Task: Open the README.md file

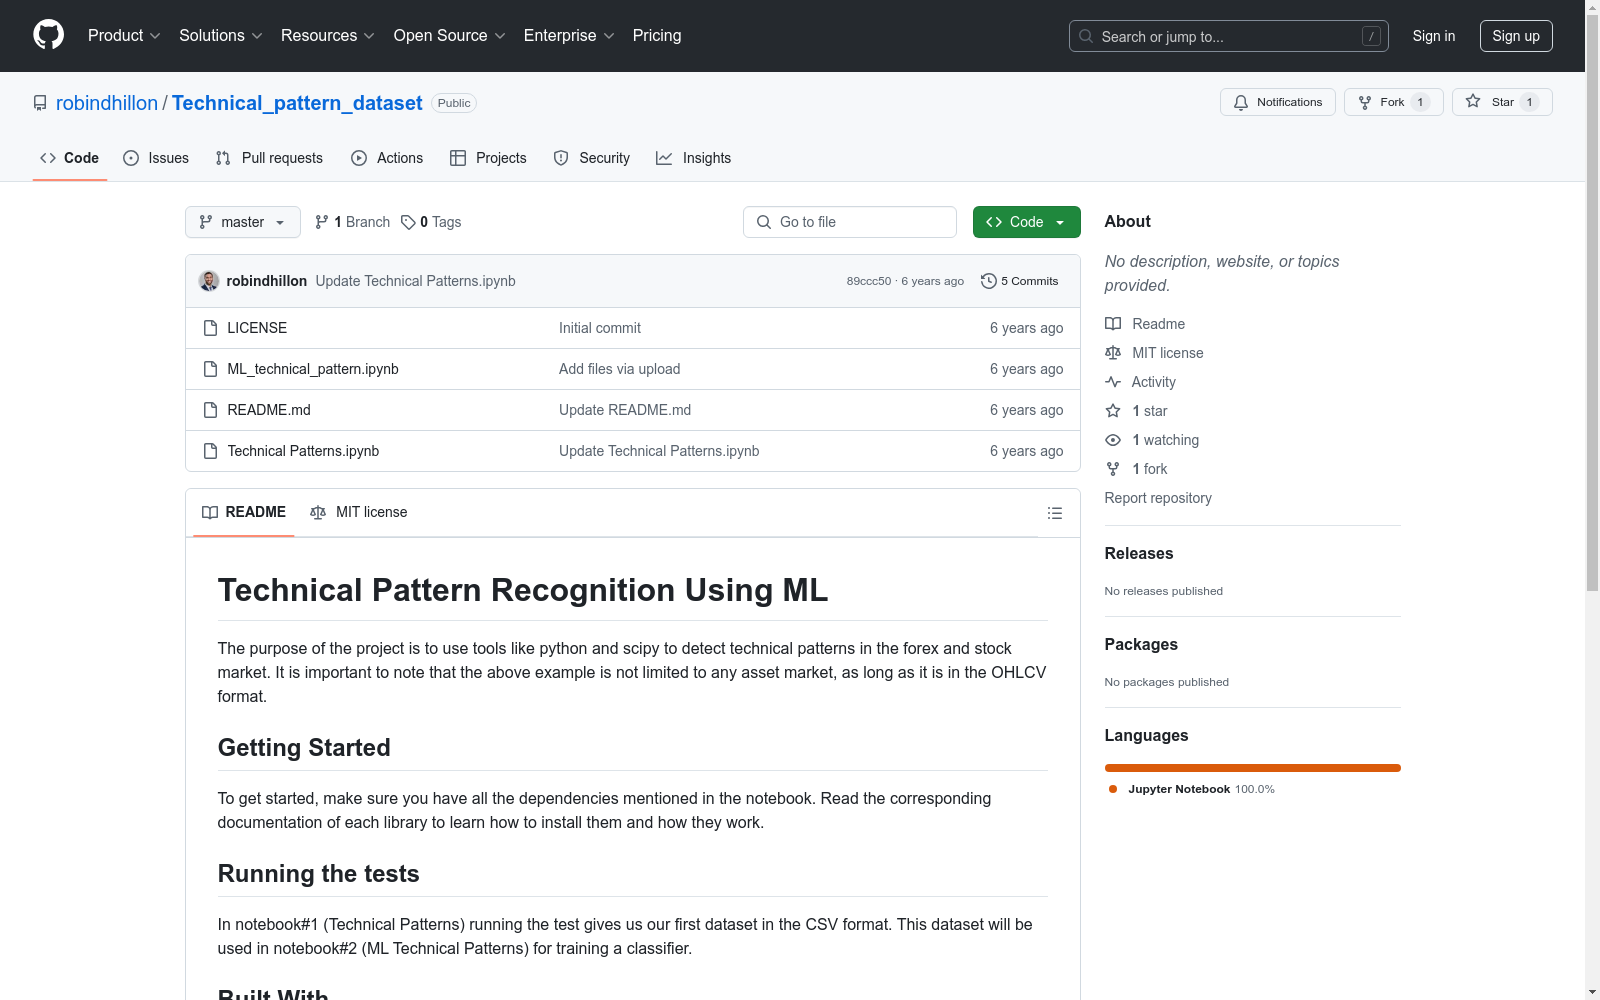Action: (269, 410)
